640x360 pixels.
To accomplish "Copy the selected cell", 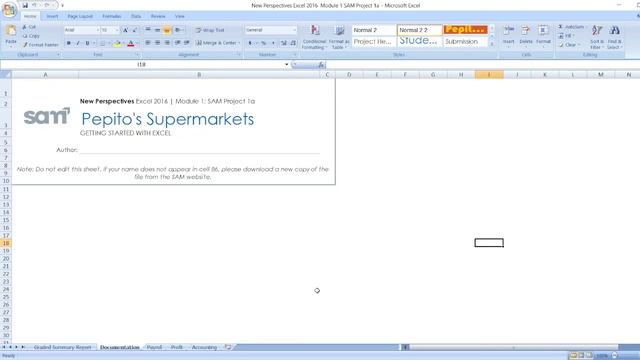I will click(x=31, y=36).
